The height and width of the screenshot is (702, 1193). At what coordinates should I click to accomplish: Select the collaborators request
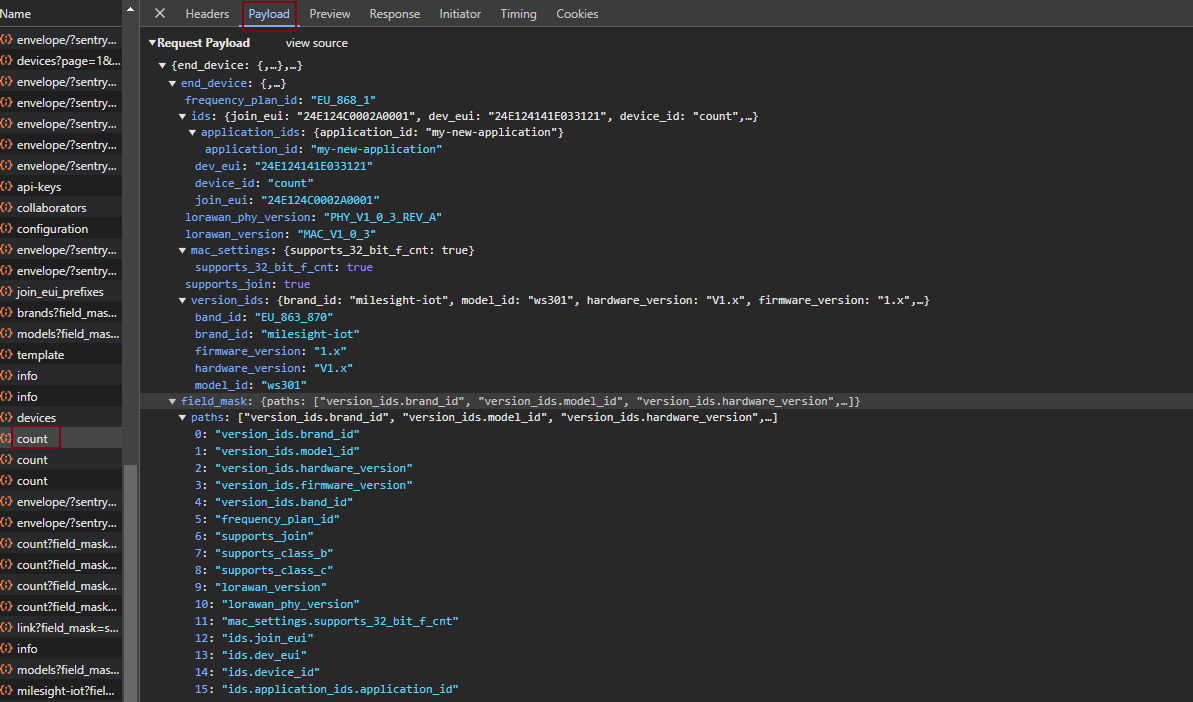[x=61, y=208]
